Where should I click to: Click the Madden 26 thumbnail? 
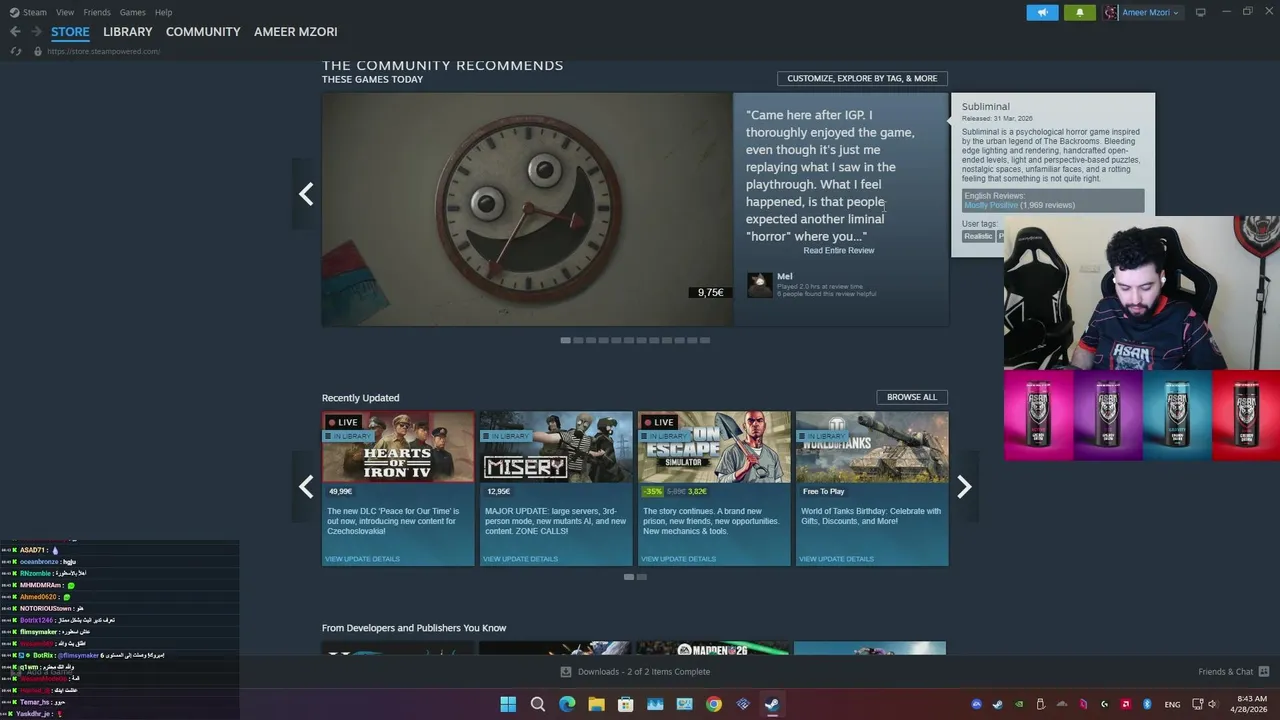(713, 649)
